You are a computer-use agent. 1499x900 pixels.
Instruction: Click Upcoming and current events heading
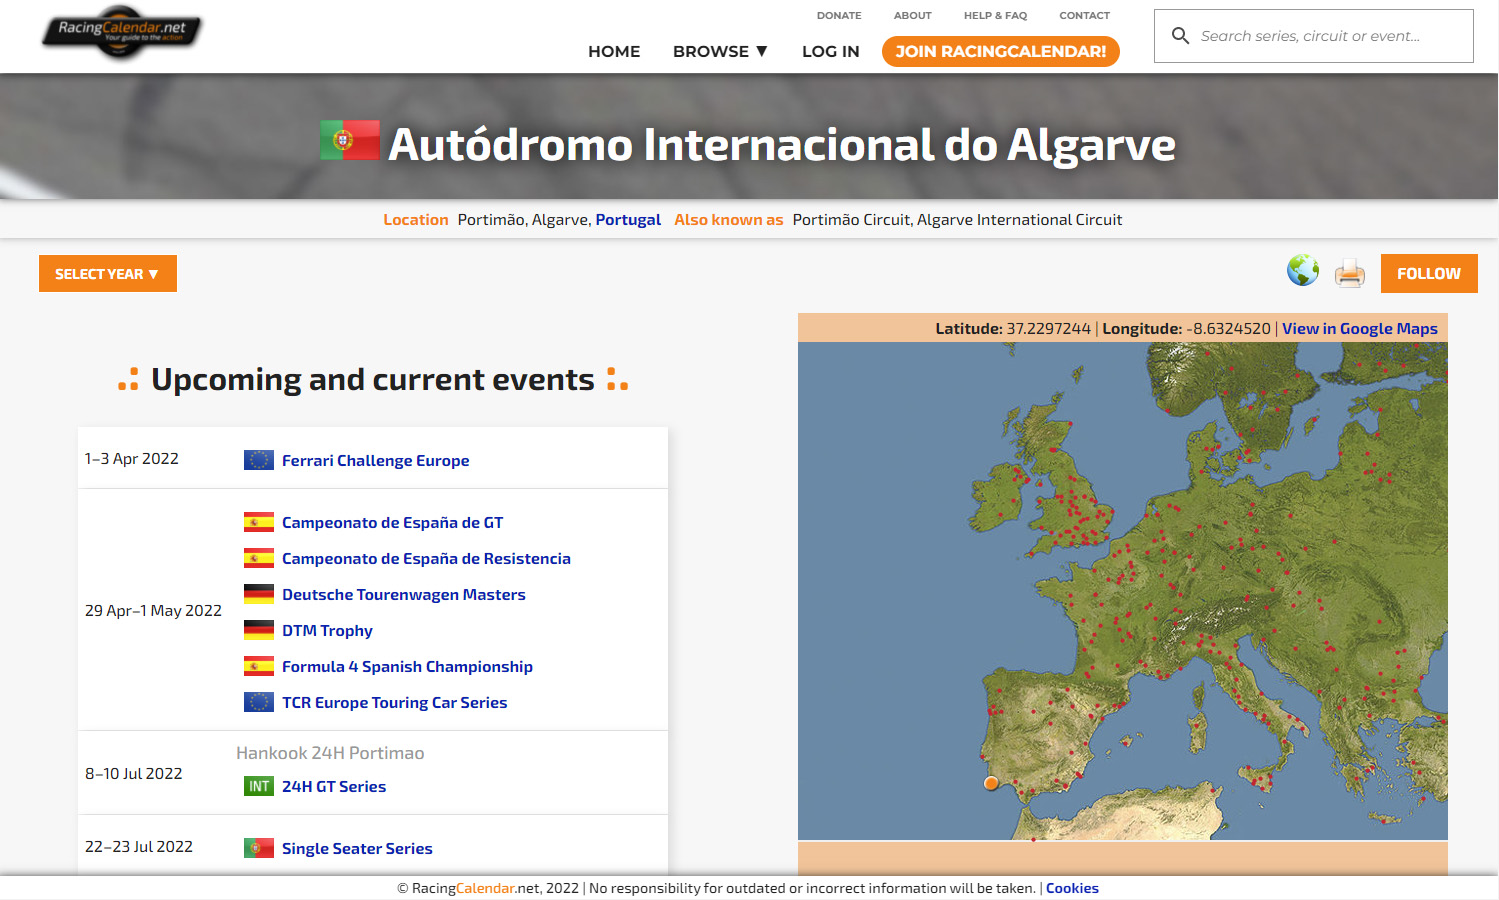click(x=373, y=380)
